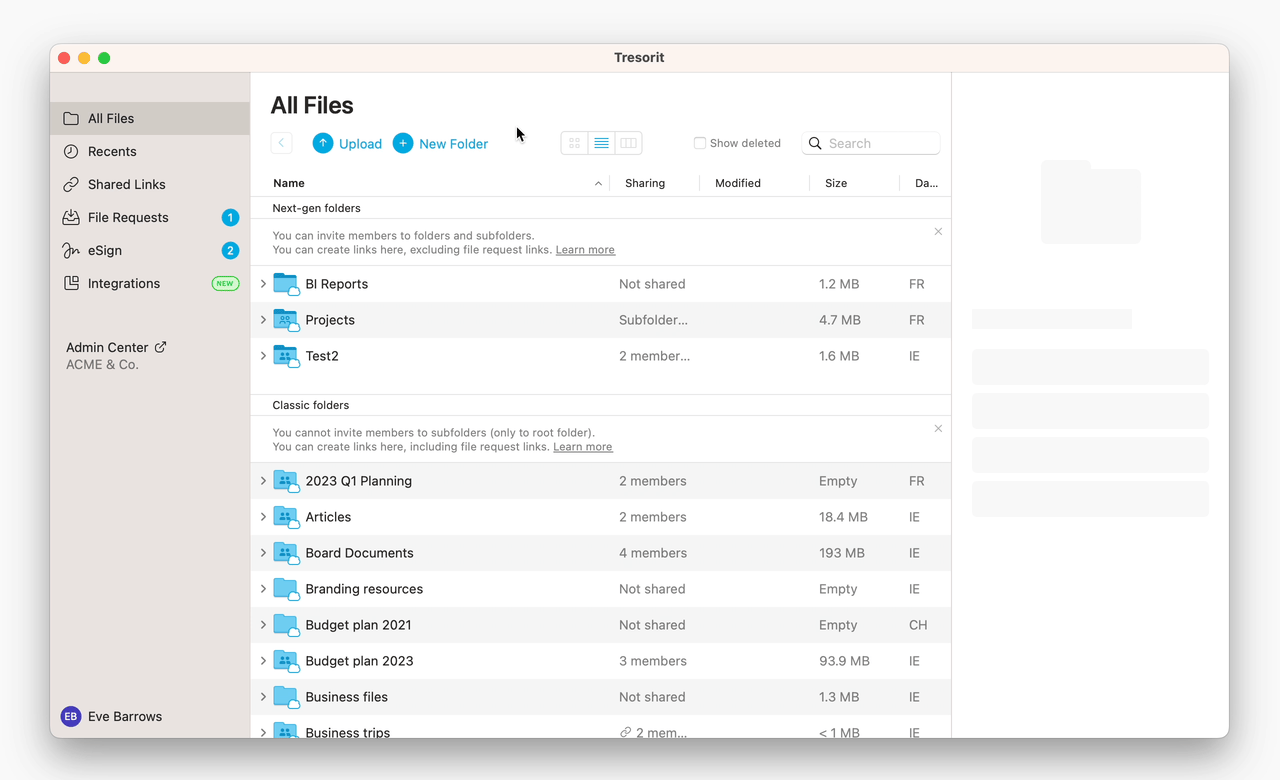The image size is (1280, 780).
Task: Click the File Requests inbox icon
Action: (x=71, y=217)
